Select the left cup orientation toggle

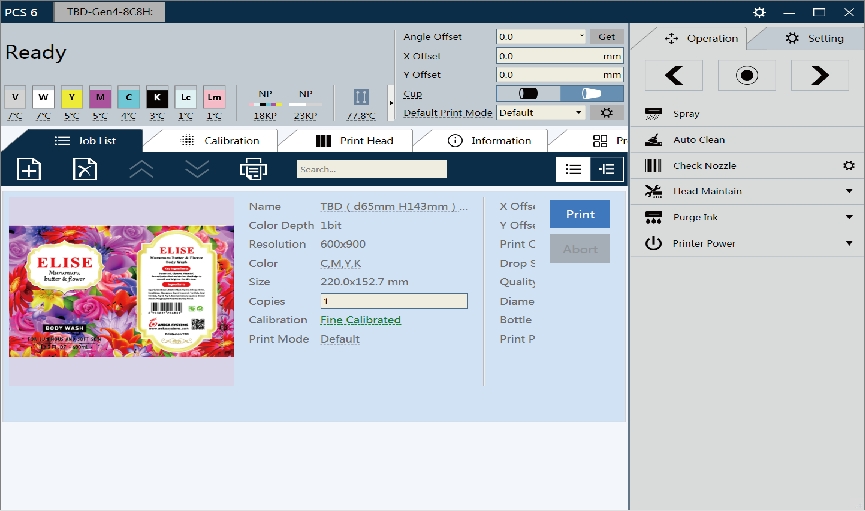(528, 93)
